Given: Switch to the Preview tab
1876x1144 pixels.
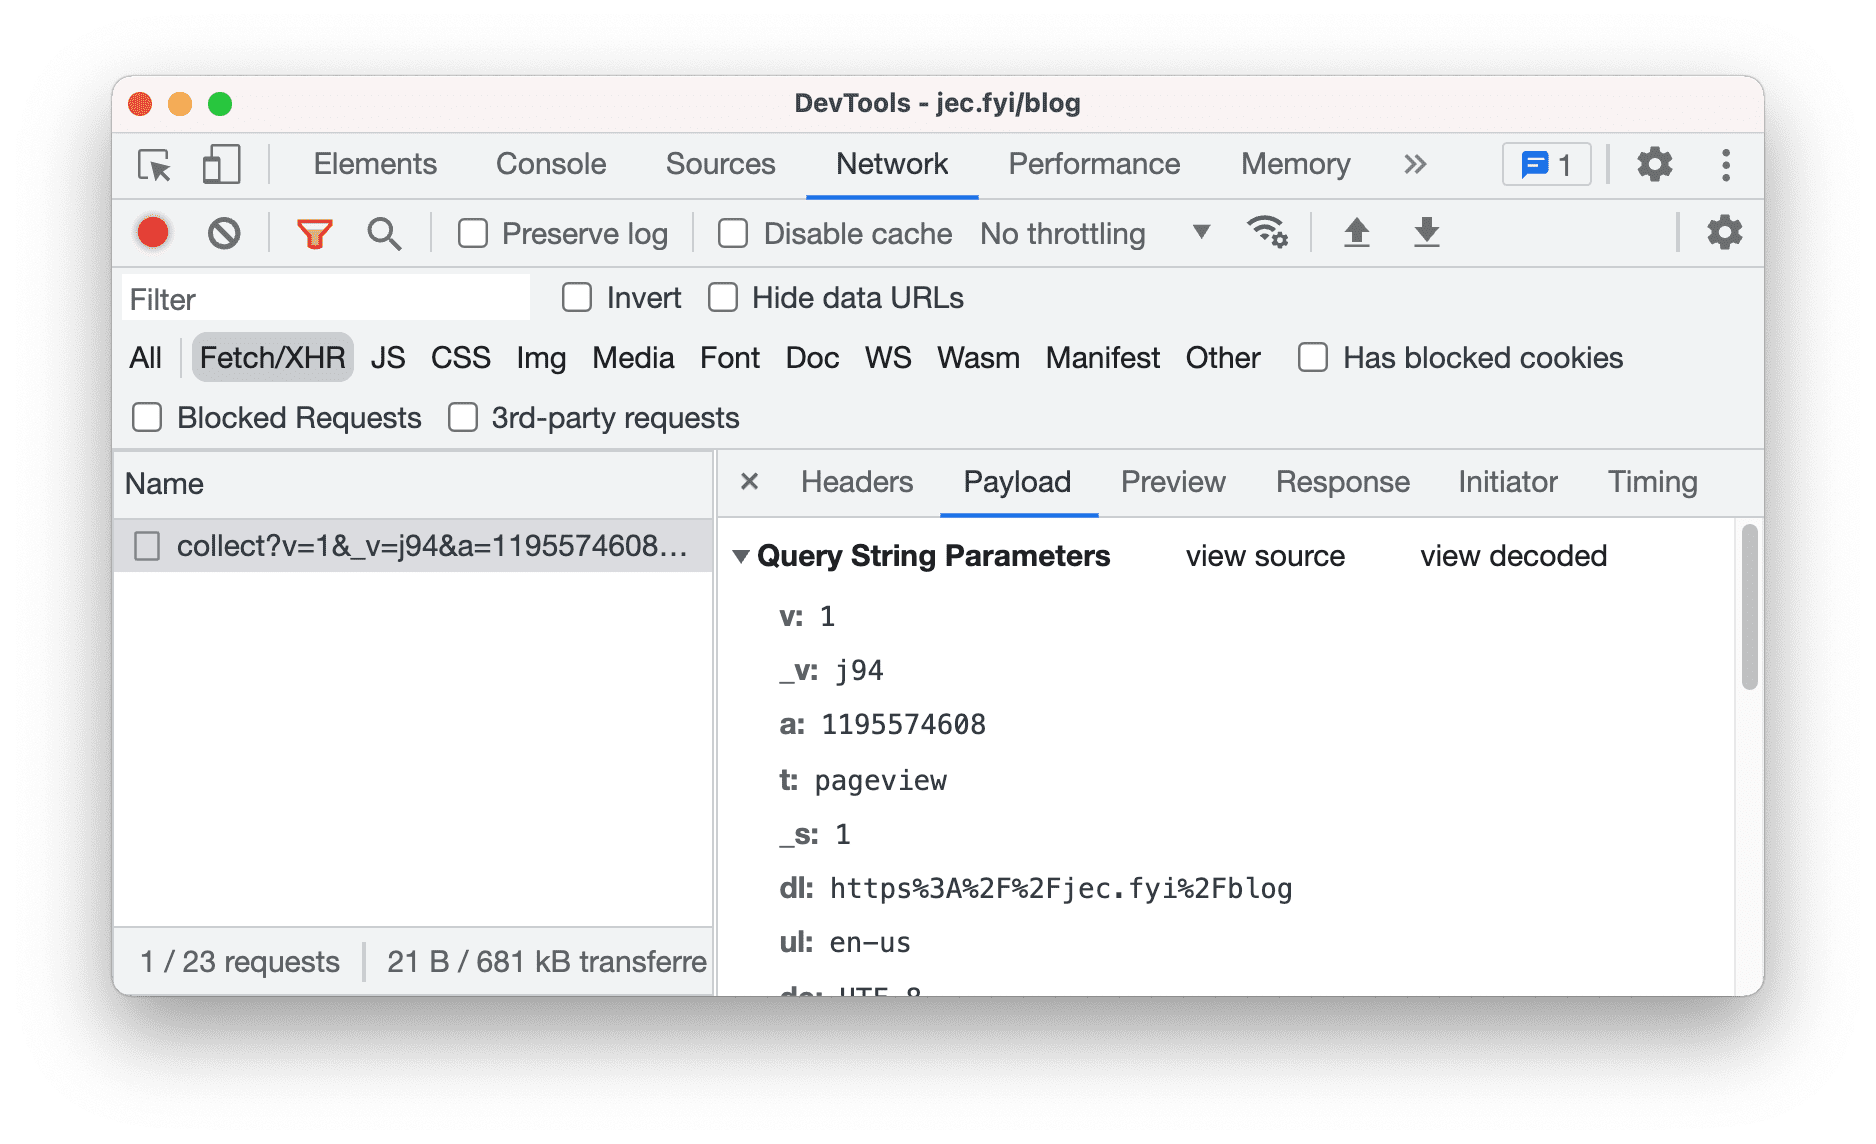Looking at the screenshot, I should 1173,482.
